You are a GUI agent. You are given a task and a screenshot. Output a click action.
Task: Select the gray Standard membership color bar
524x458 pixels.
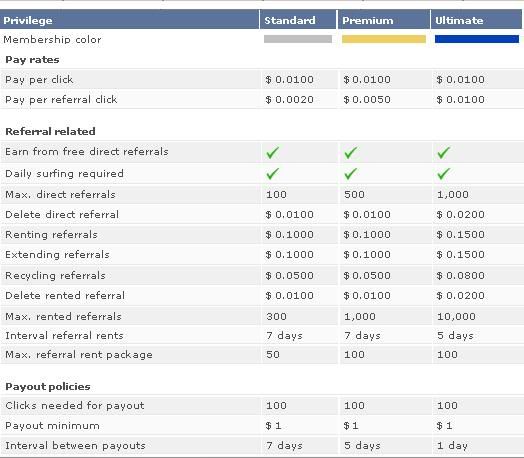(298, 39)
